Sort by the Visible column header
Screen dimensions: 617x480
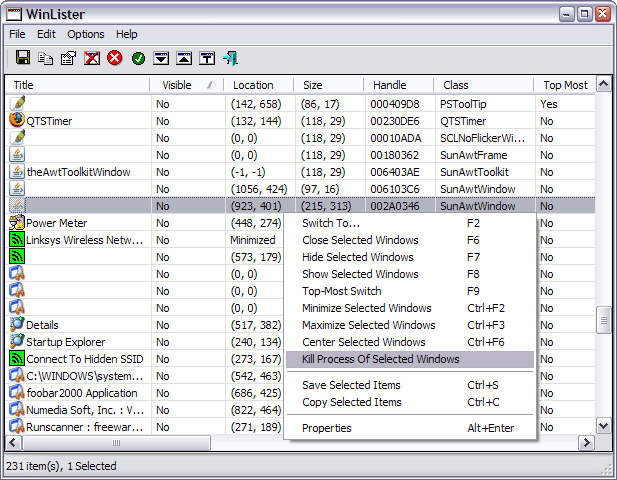click(187, 85)
